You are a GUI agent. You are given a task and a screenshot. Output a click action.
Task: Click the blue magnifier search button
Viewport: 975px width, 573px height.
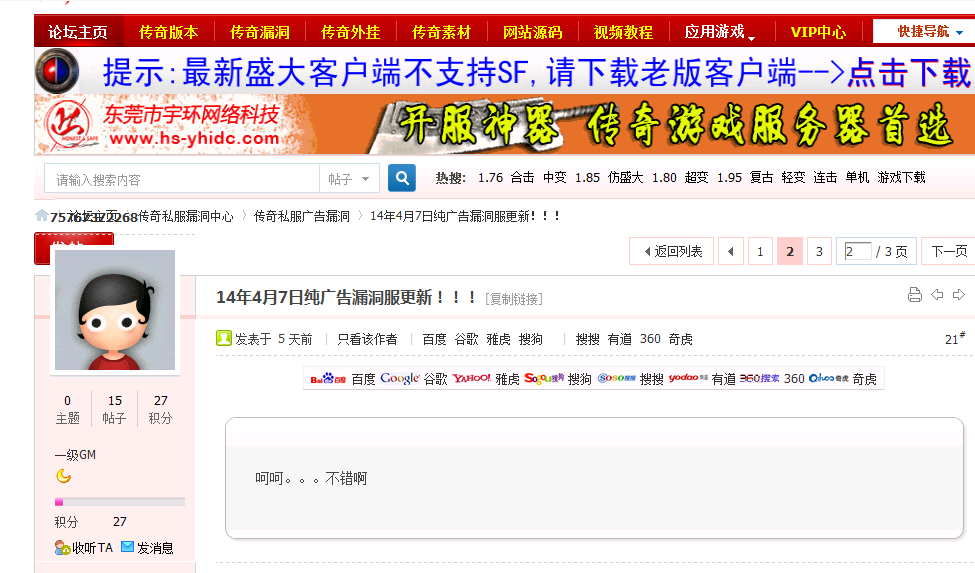coord(402,178)
